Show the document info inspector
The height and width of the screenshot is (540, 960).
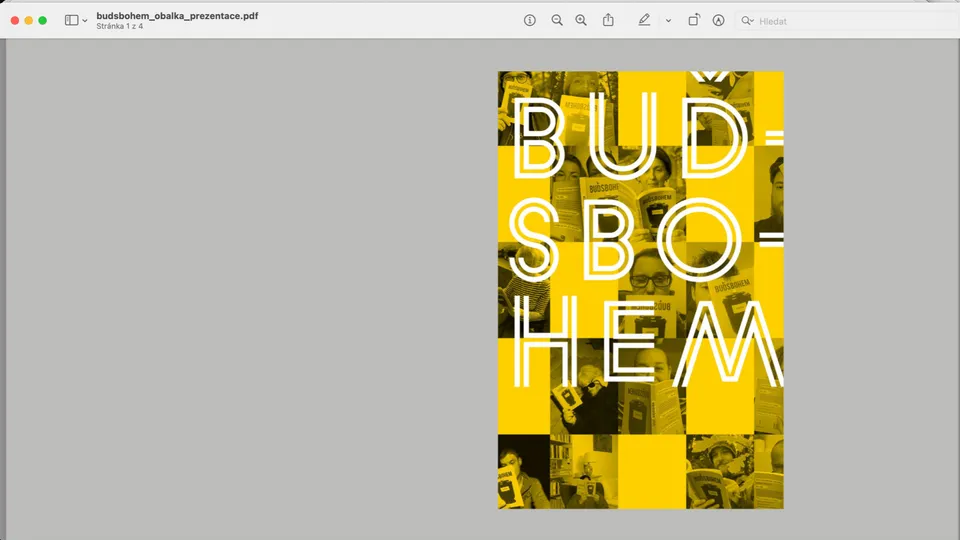[530, 20]
